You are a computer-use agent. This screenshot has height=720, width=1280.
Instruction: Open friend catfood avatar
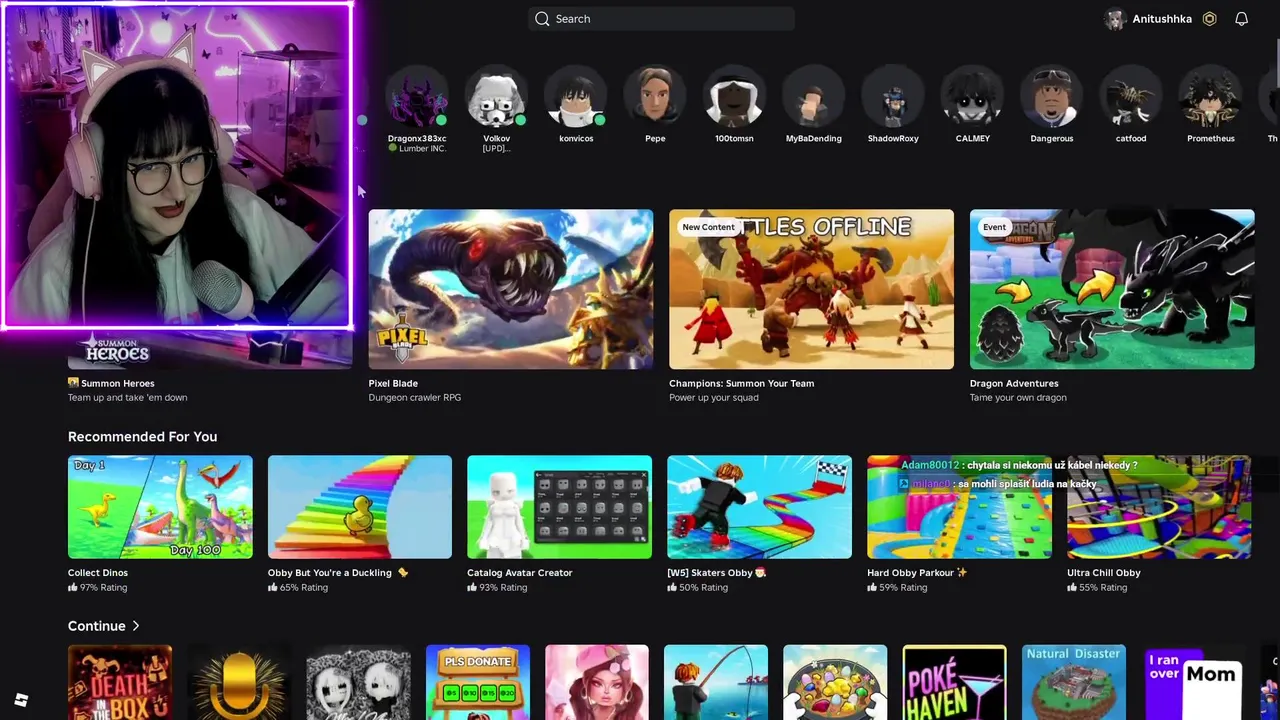click(x=1131, y=99)
